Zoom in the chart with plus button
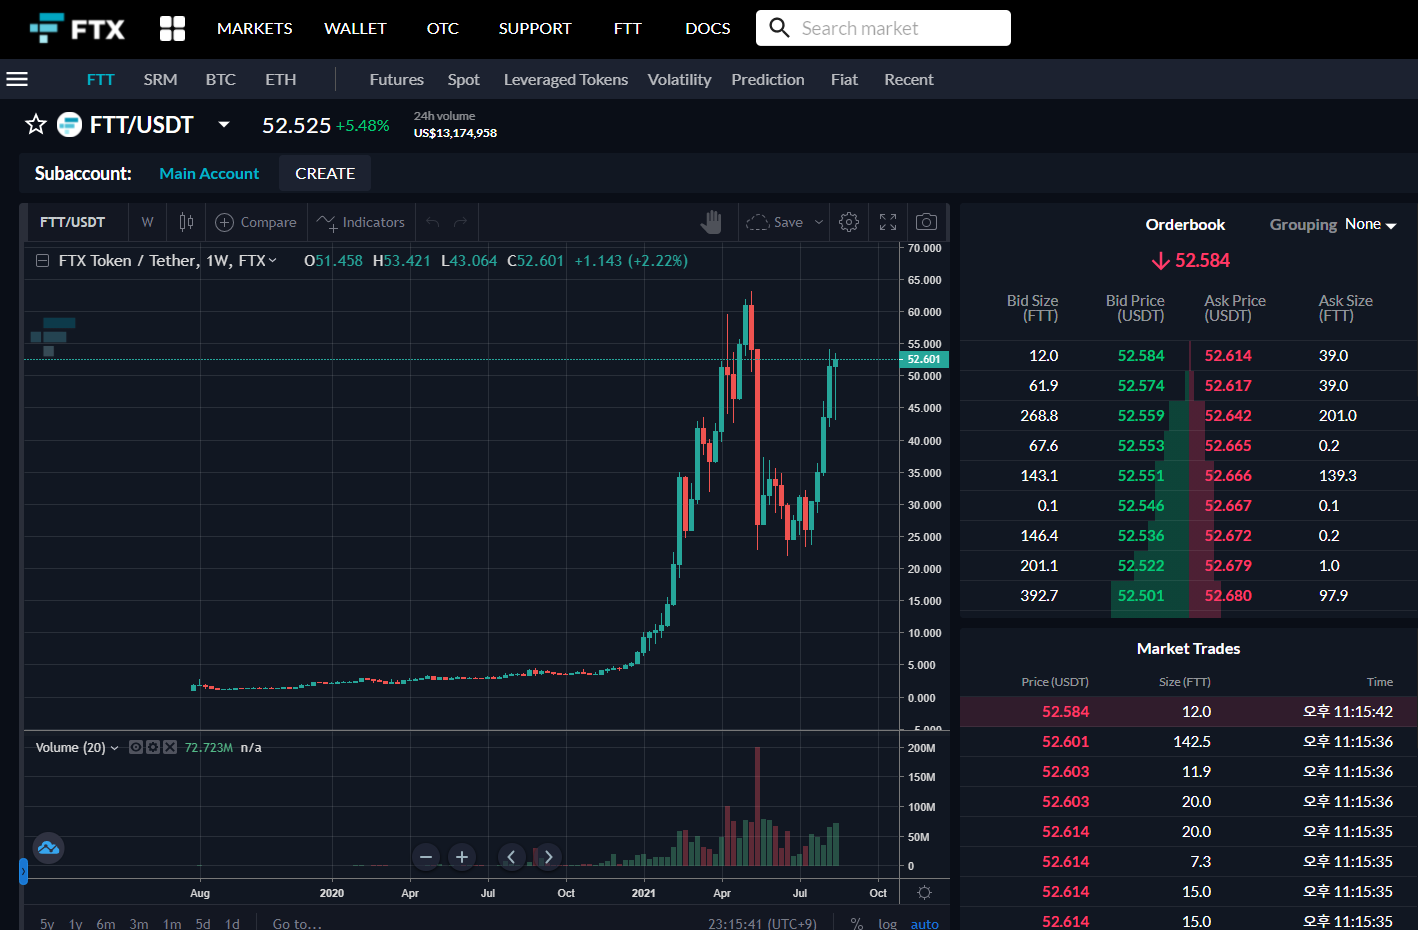The width and height of the screenshot is (1418, 930). pos(462,857)
